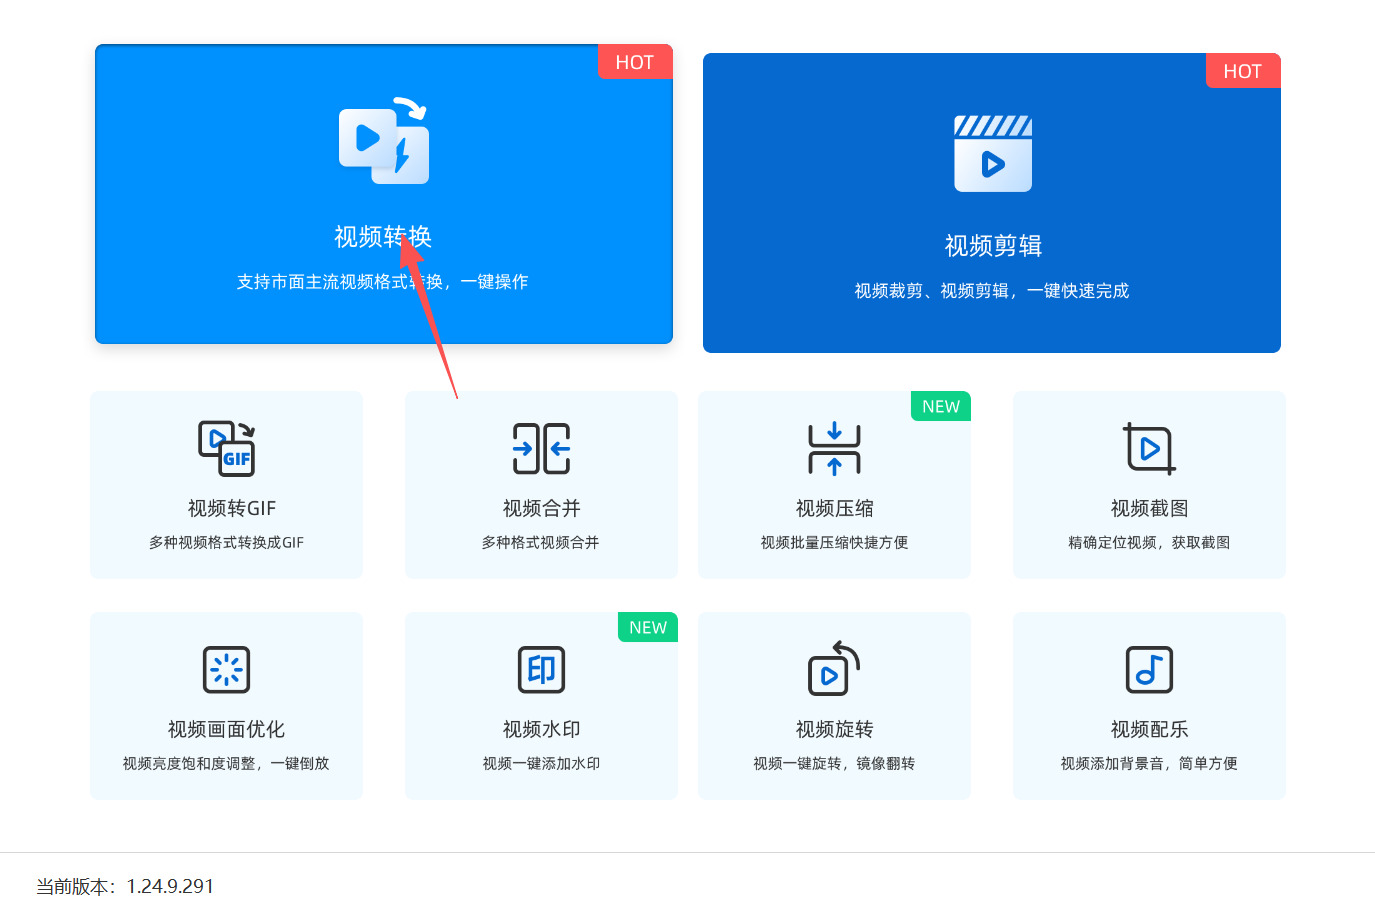
Task: Select the 视频转换 title text
Action: click(x=383, y=237)
